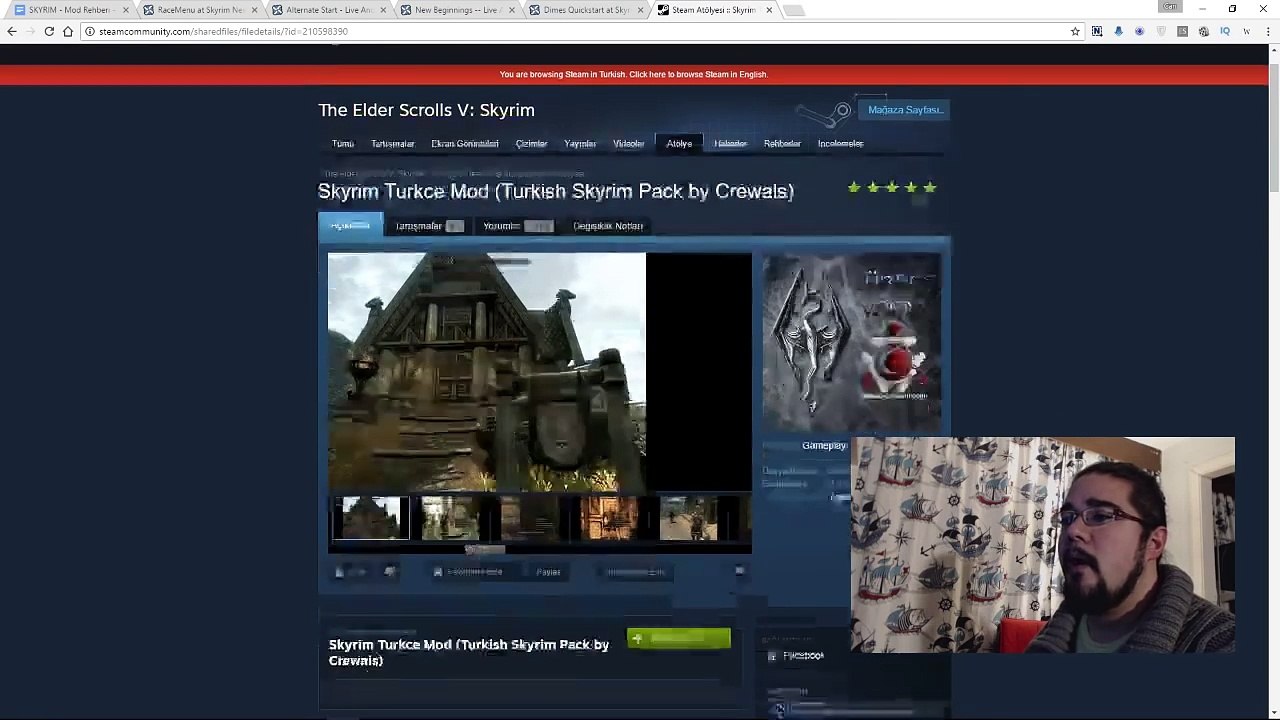
Task: Open the Çizimler tab
Action: [531, 144]
